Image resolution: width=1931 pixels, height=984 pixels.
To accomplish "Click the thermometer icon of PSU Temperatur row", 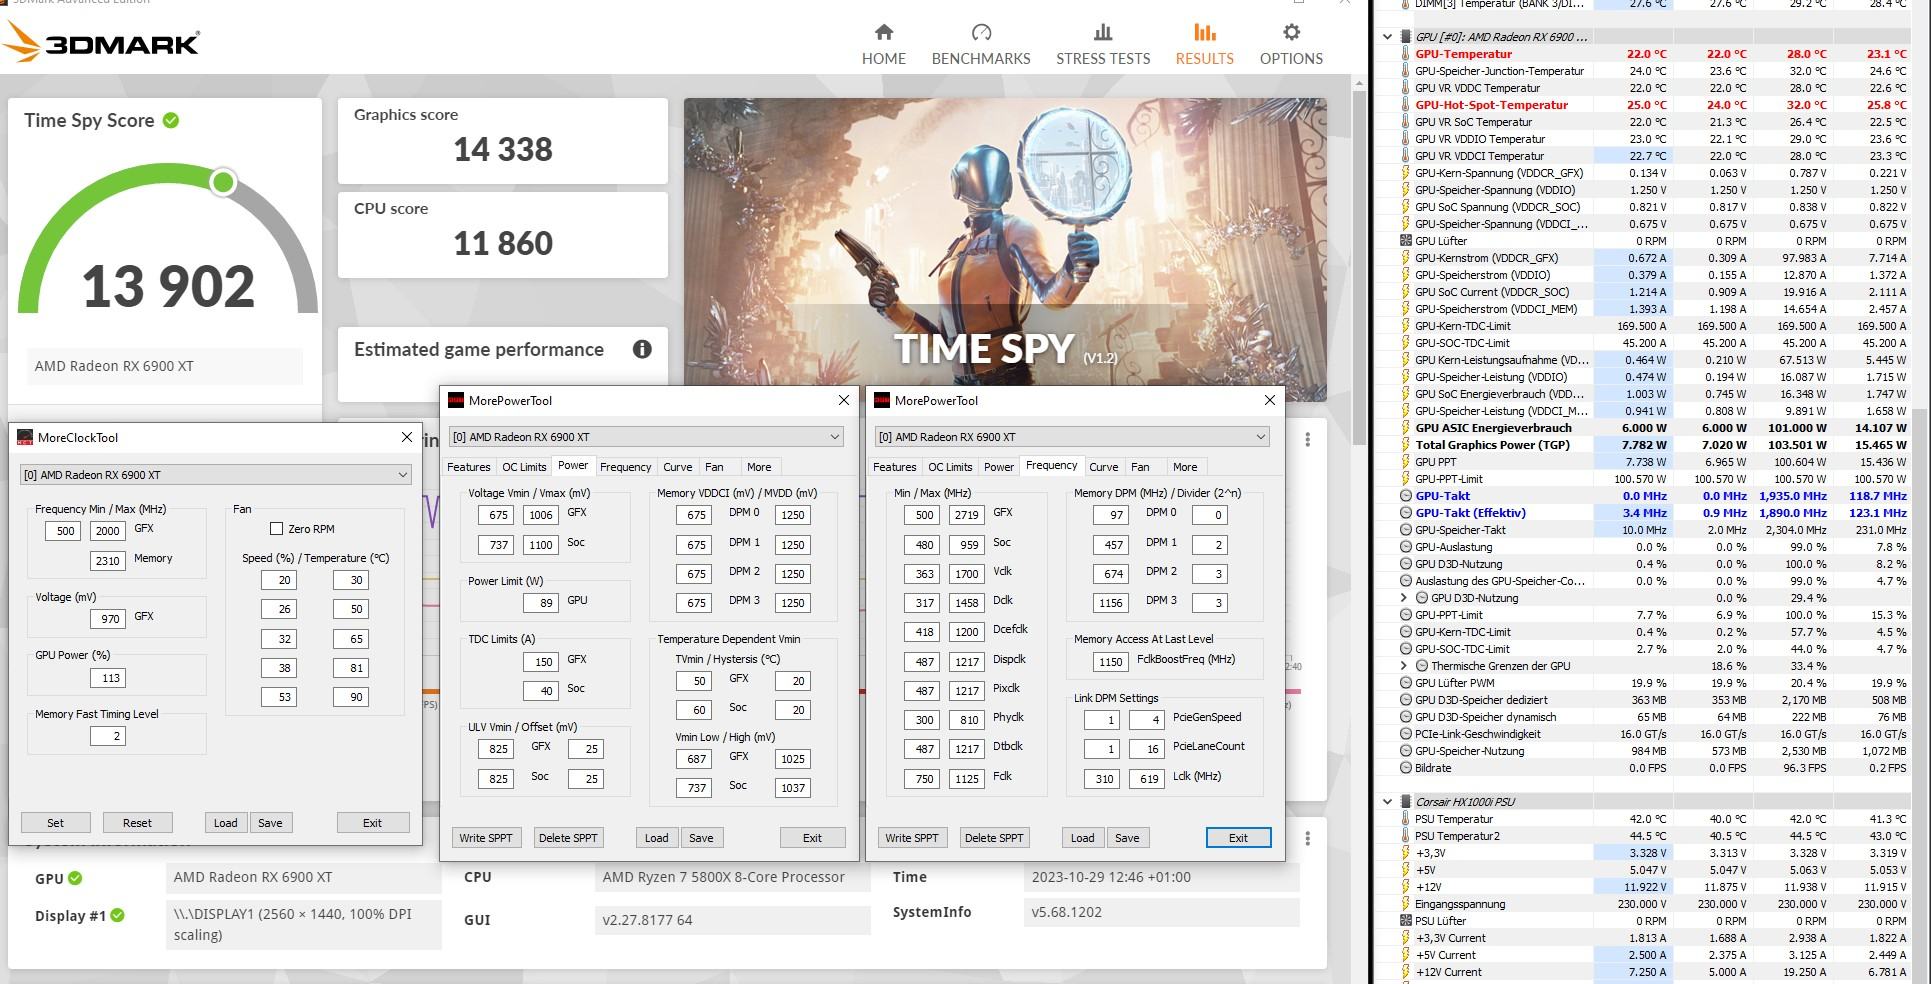I will click(1406, 819).
